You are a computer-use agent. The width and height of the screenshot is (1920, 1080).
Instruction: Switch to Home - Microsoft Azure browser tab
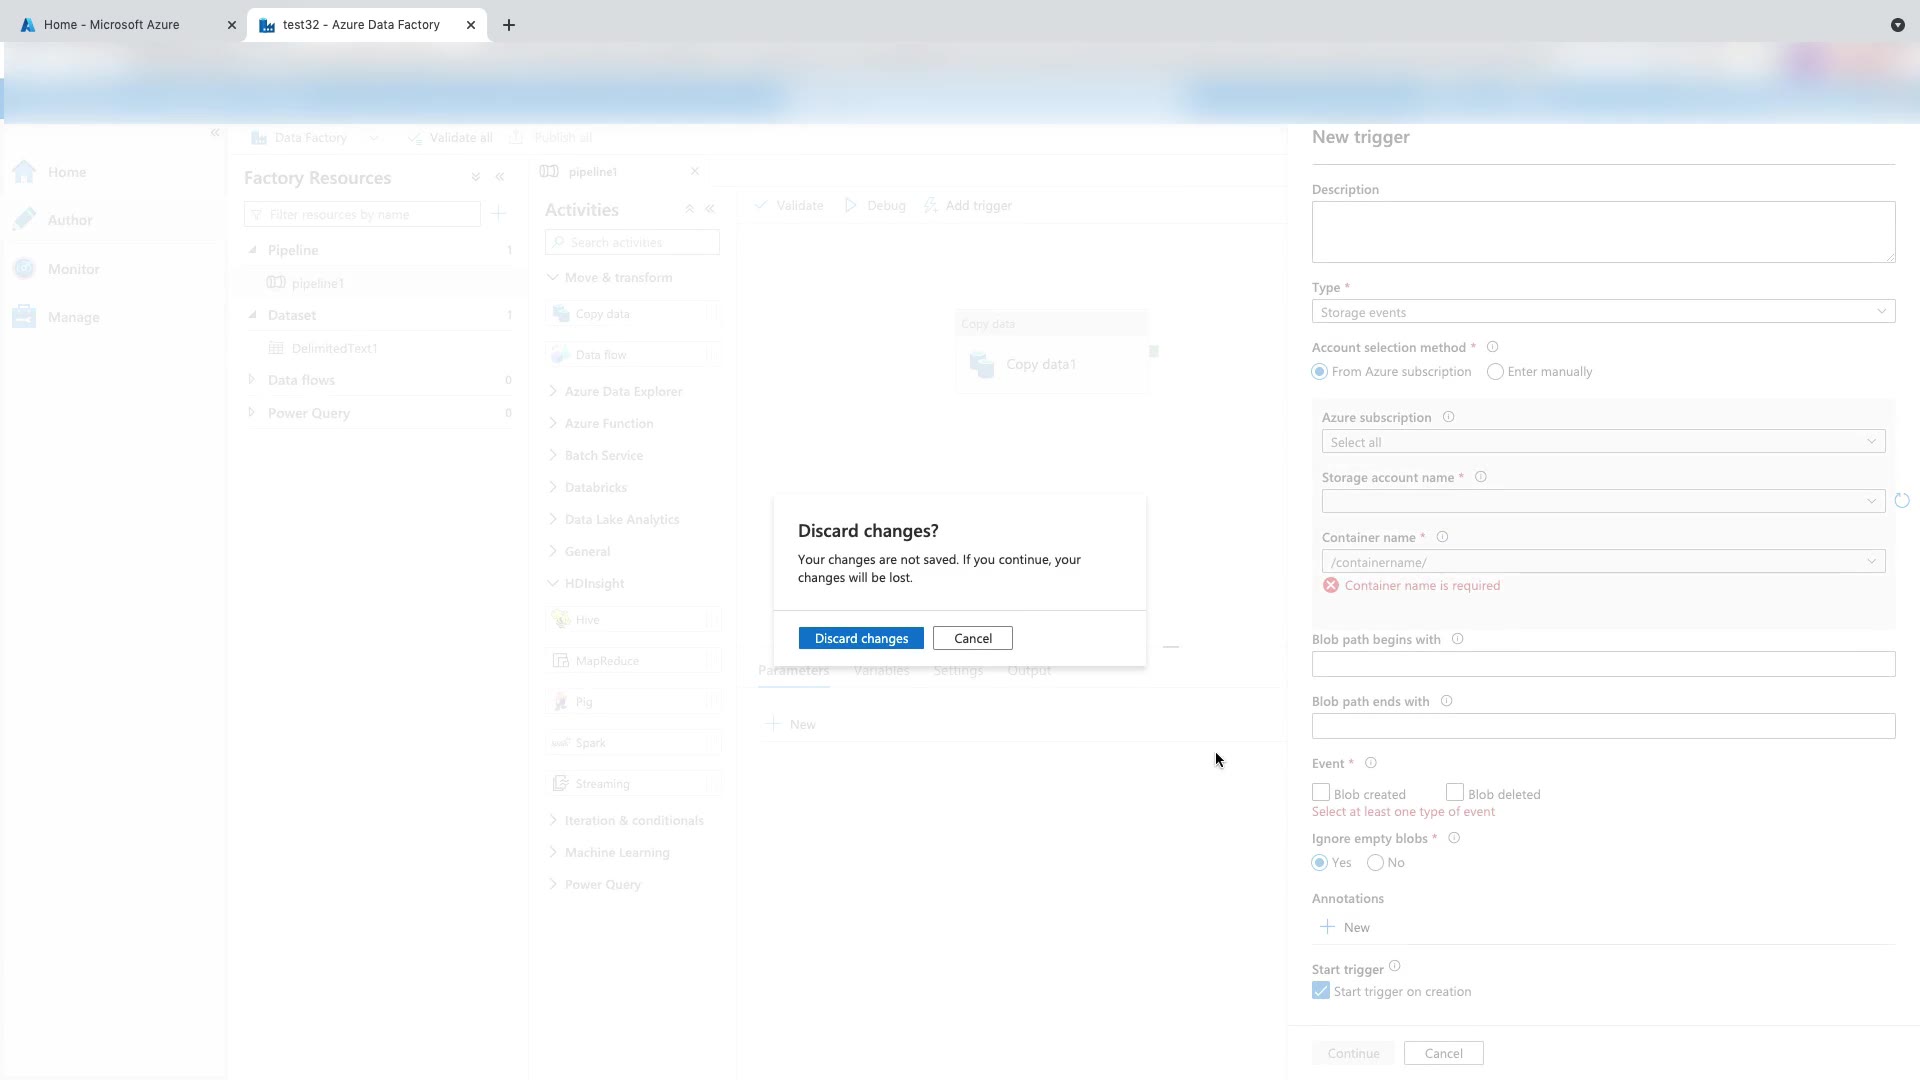pos(112,25)
